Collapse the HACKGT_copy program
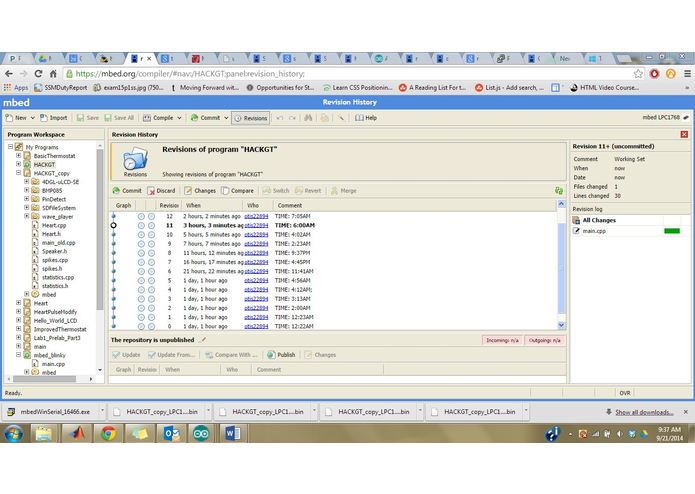The width and height of the screenshot is (695, 494). click(19, 173)
